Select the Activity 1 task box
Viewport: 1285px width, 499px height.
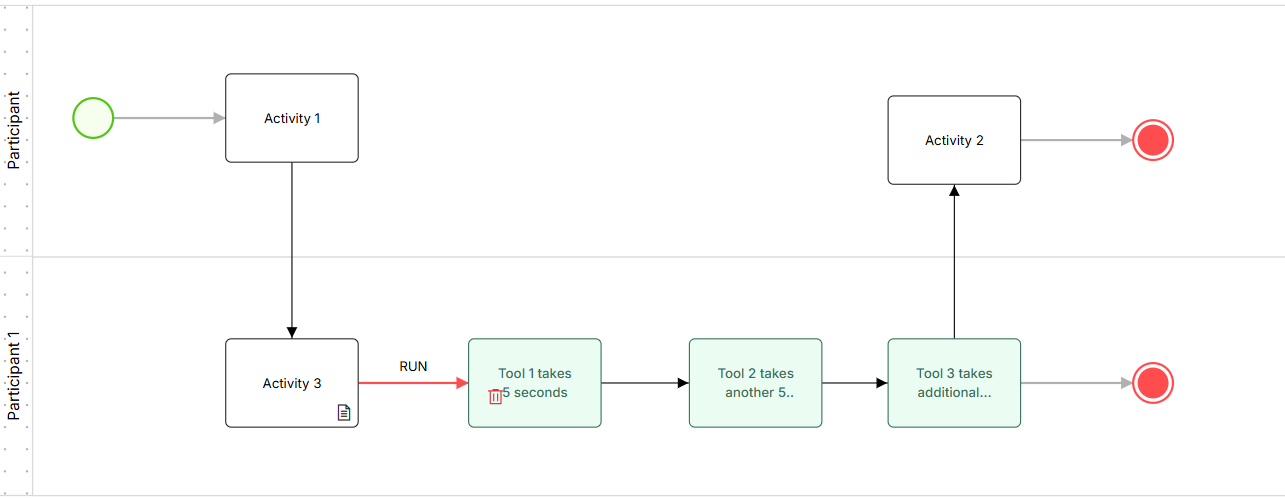(x=292, y=118)
